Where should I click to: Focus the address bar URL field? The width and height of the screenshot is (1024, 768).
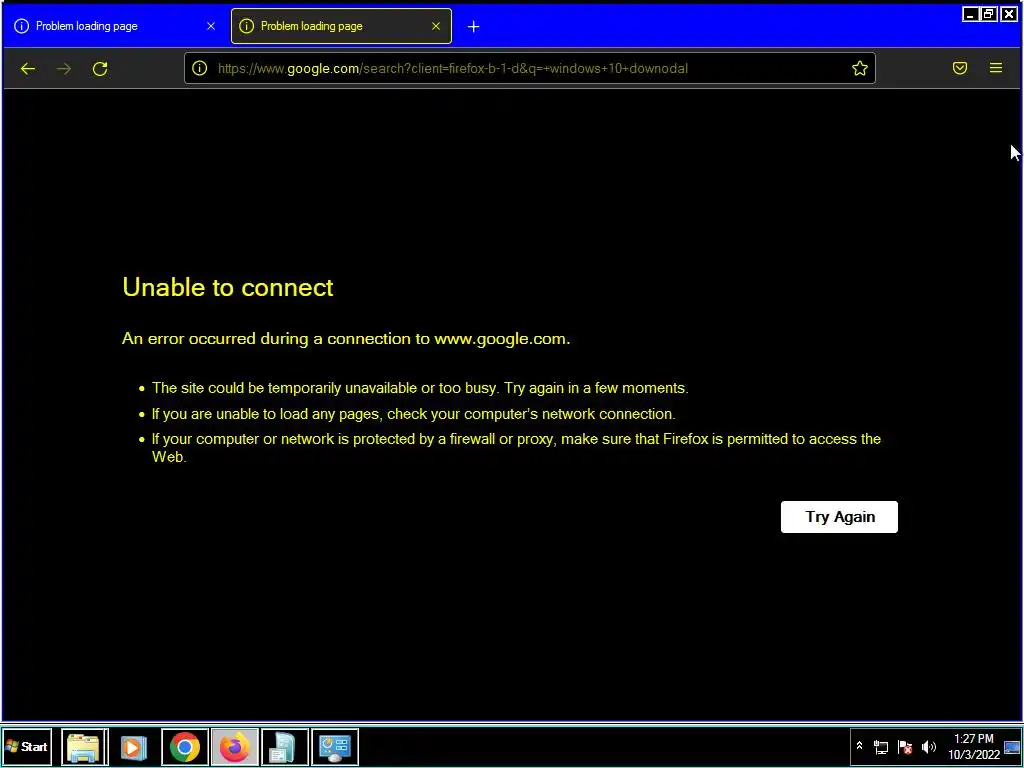529,69
